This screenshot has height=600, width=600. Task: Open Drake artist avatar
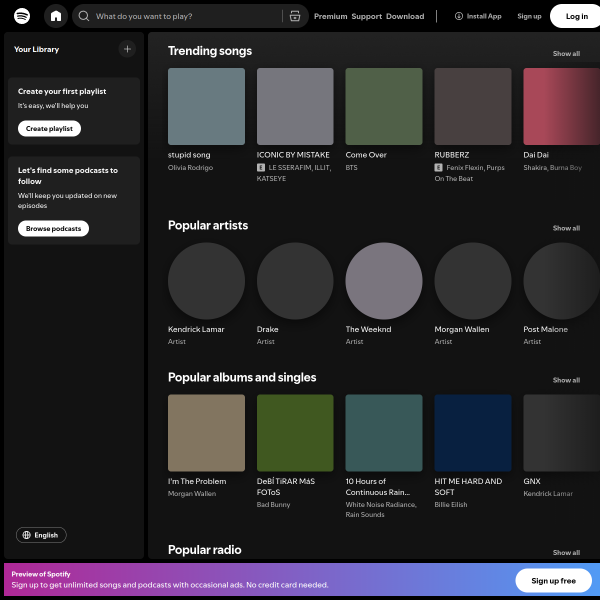click(x=295, y=281)
